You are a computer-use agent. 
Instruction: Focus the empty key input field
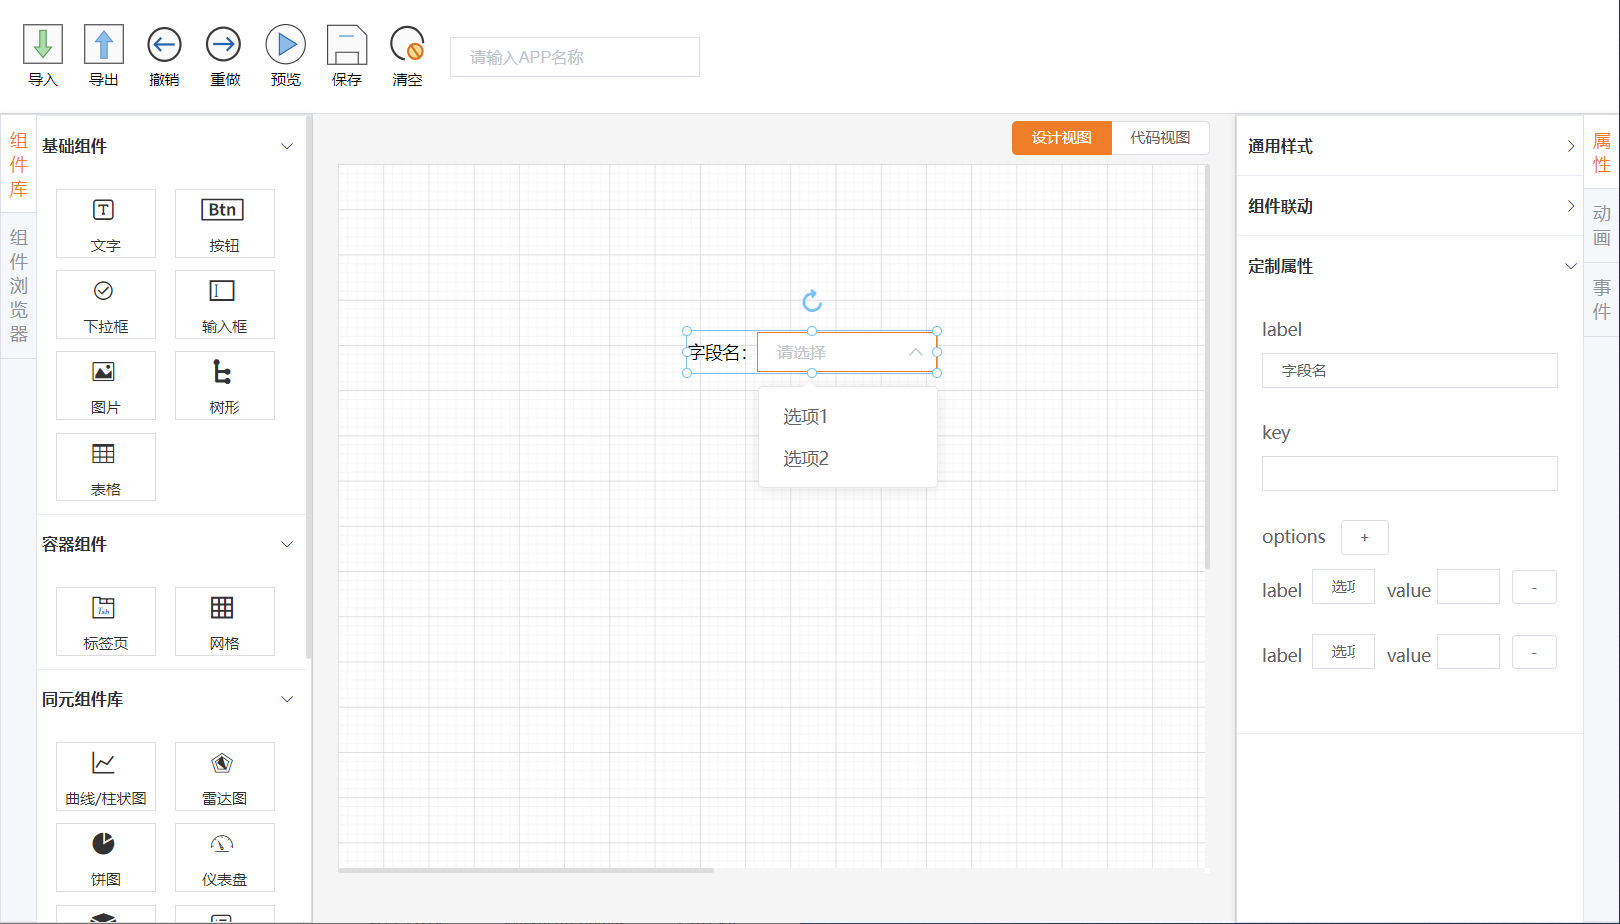(x=1410, y=473)
